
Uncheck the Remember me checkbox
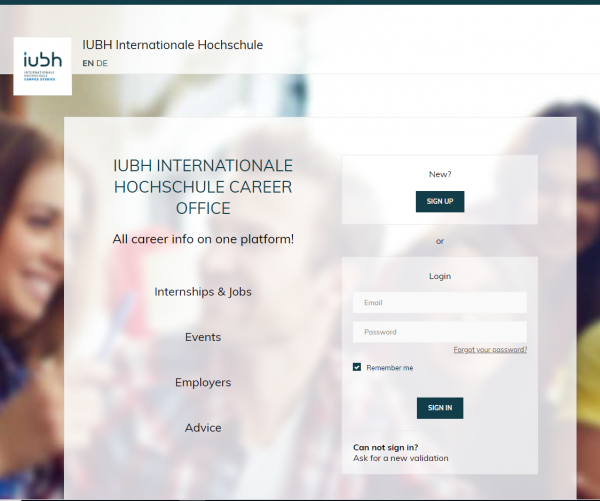[357, 367]
